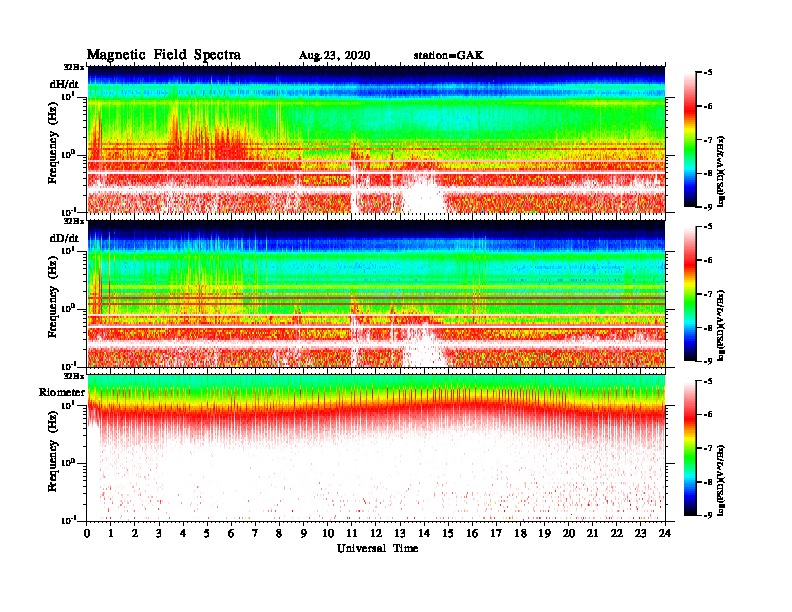Image resolution: width=792 pixels, height=612 pixels.
Task: Click hour 8 tick label on time axis
Action: tap(279, 533)
